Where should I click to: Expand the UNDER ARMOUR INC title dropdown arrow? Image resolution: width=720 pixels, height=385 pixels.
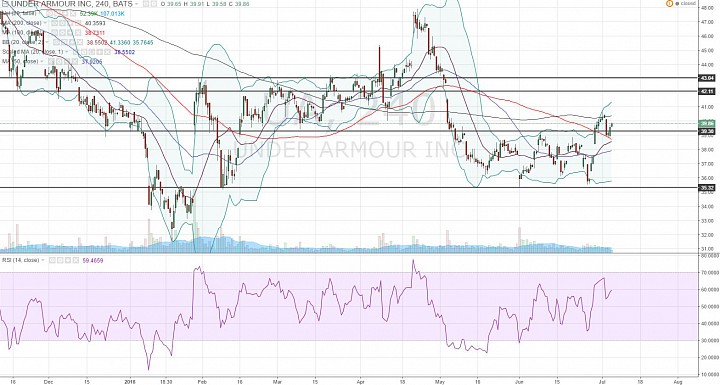click(x=136, y=4)
